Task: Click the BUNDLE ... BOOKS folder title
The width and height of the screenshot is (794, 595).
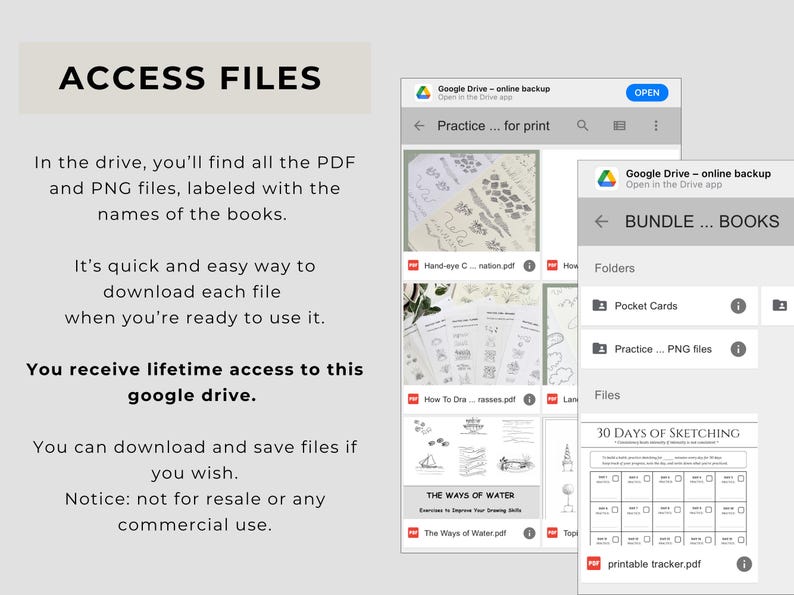Action: [x=702, y=221]
